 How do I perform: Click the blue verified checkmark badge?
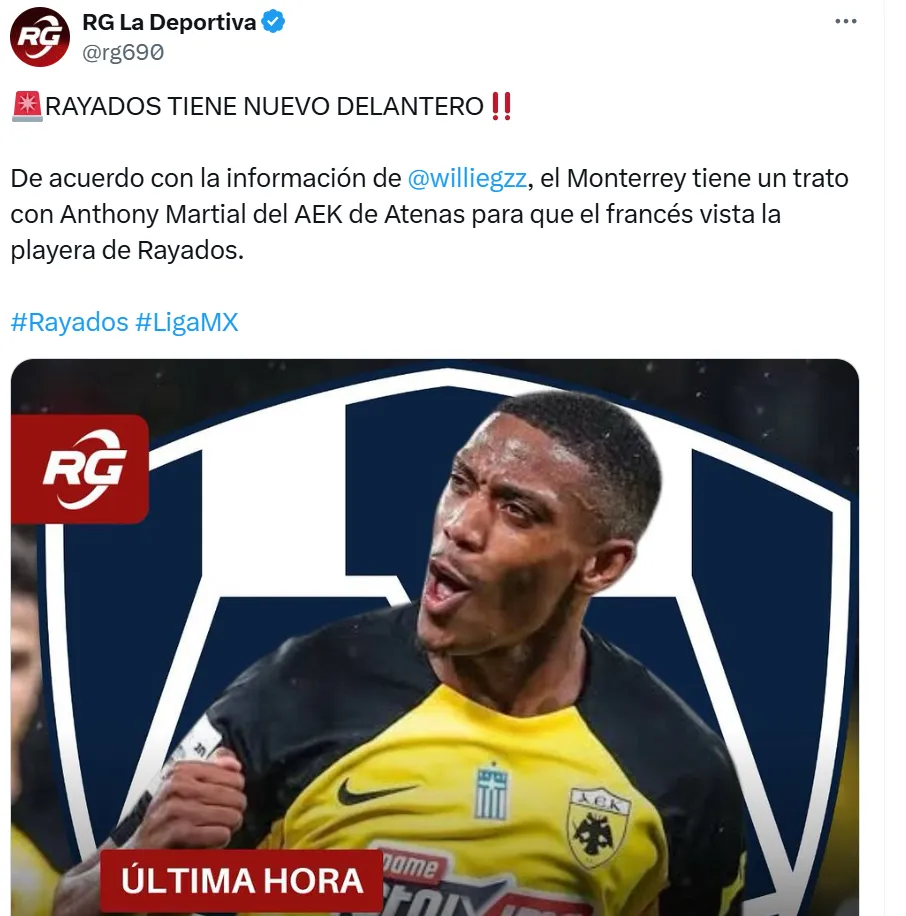pyautogui.click(x=273, y=22)
